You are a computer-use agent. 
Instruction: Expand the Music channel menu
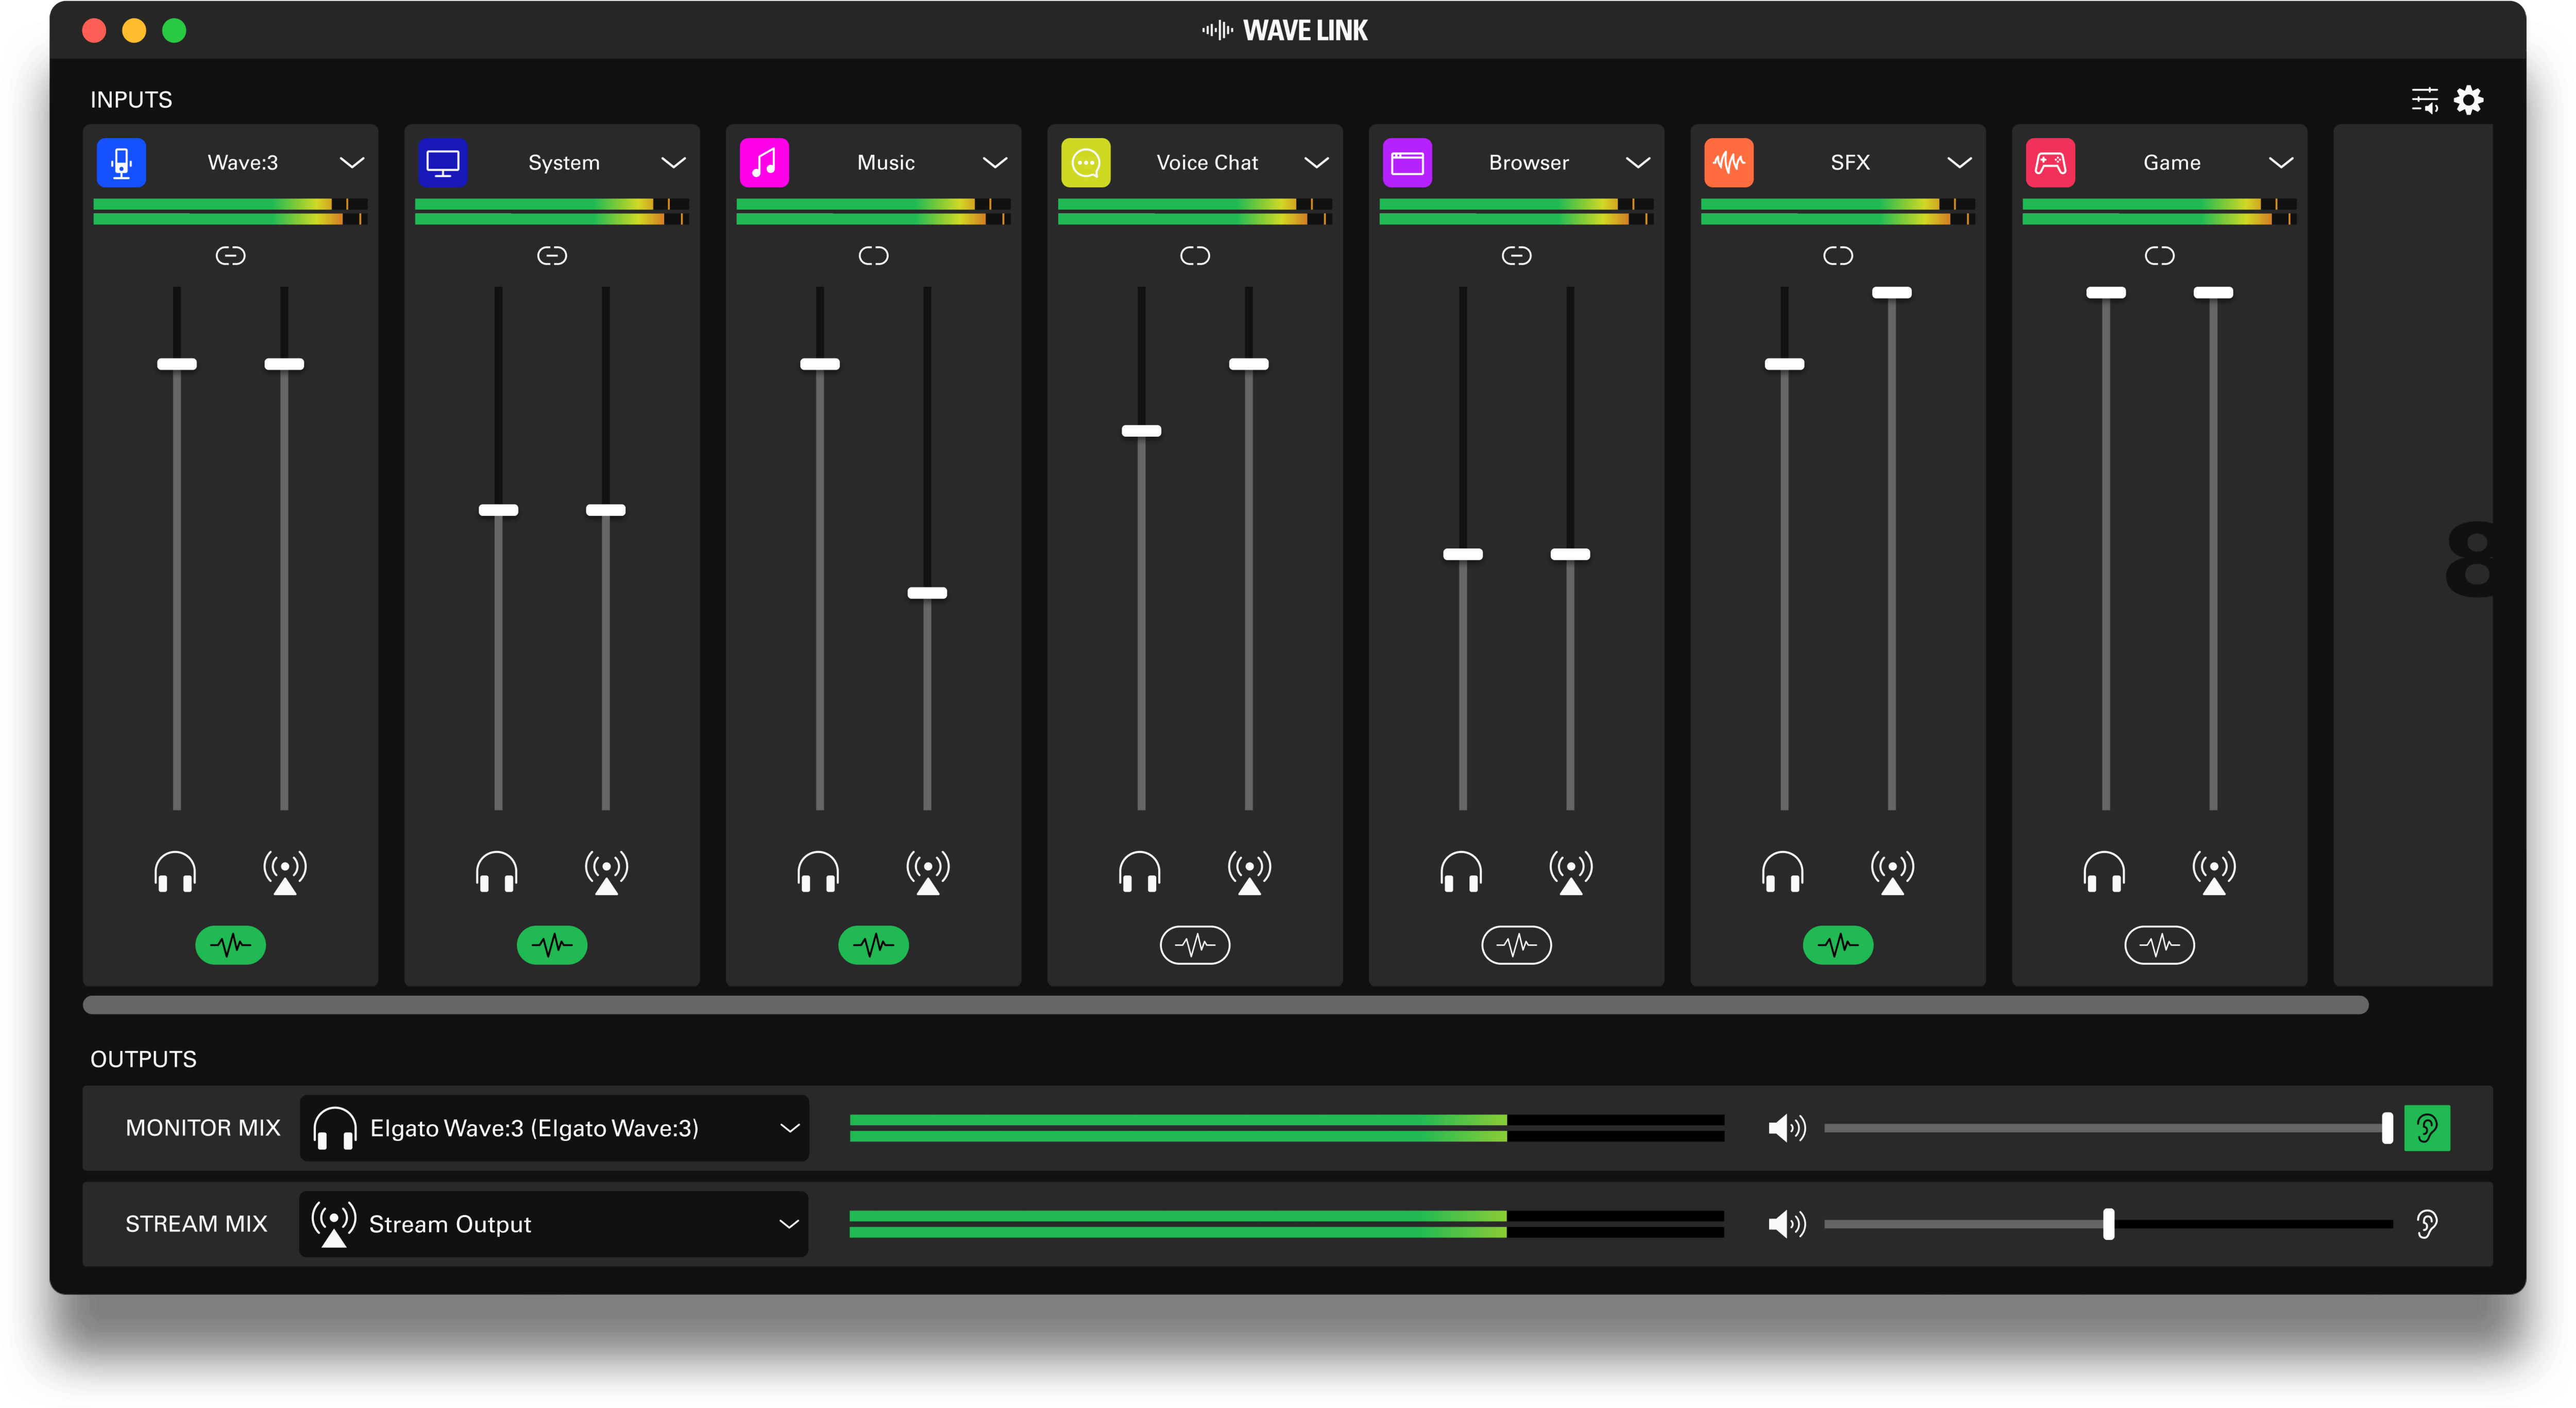[x=995, y=162]
